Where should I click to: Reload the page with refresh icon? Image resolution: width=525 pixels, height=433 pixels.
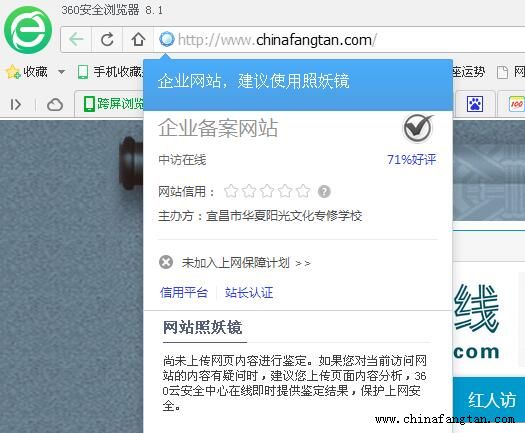click(x=107, y=40)
